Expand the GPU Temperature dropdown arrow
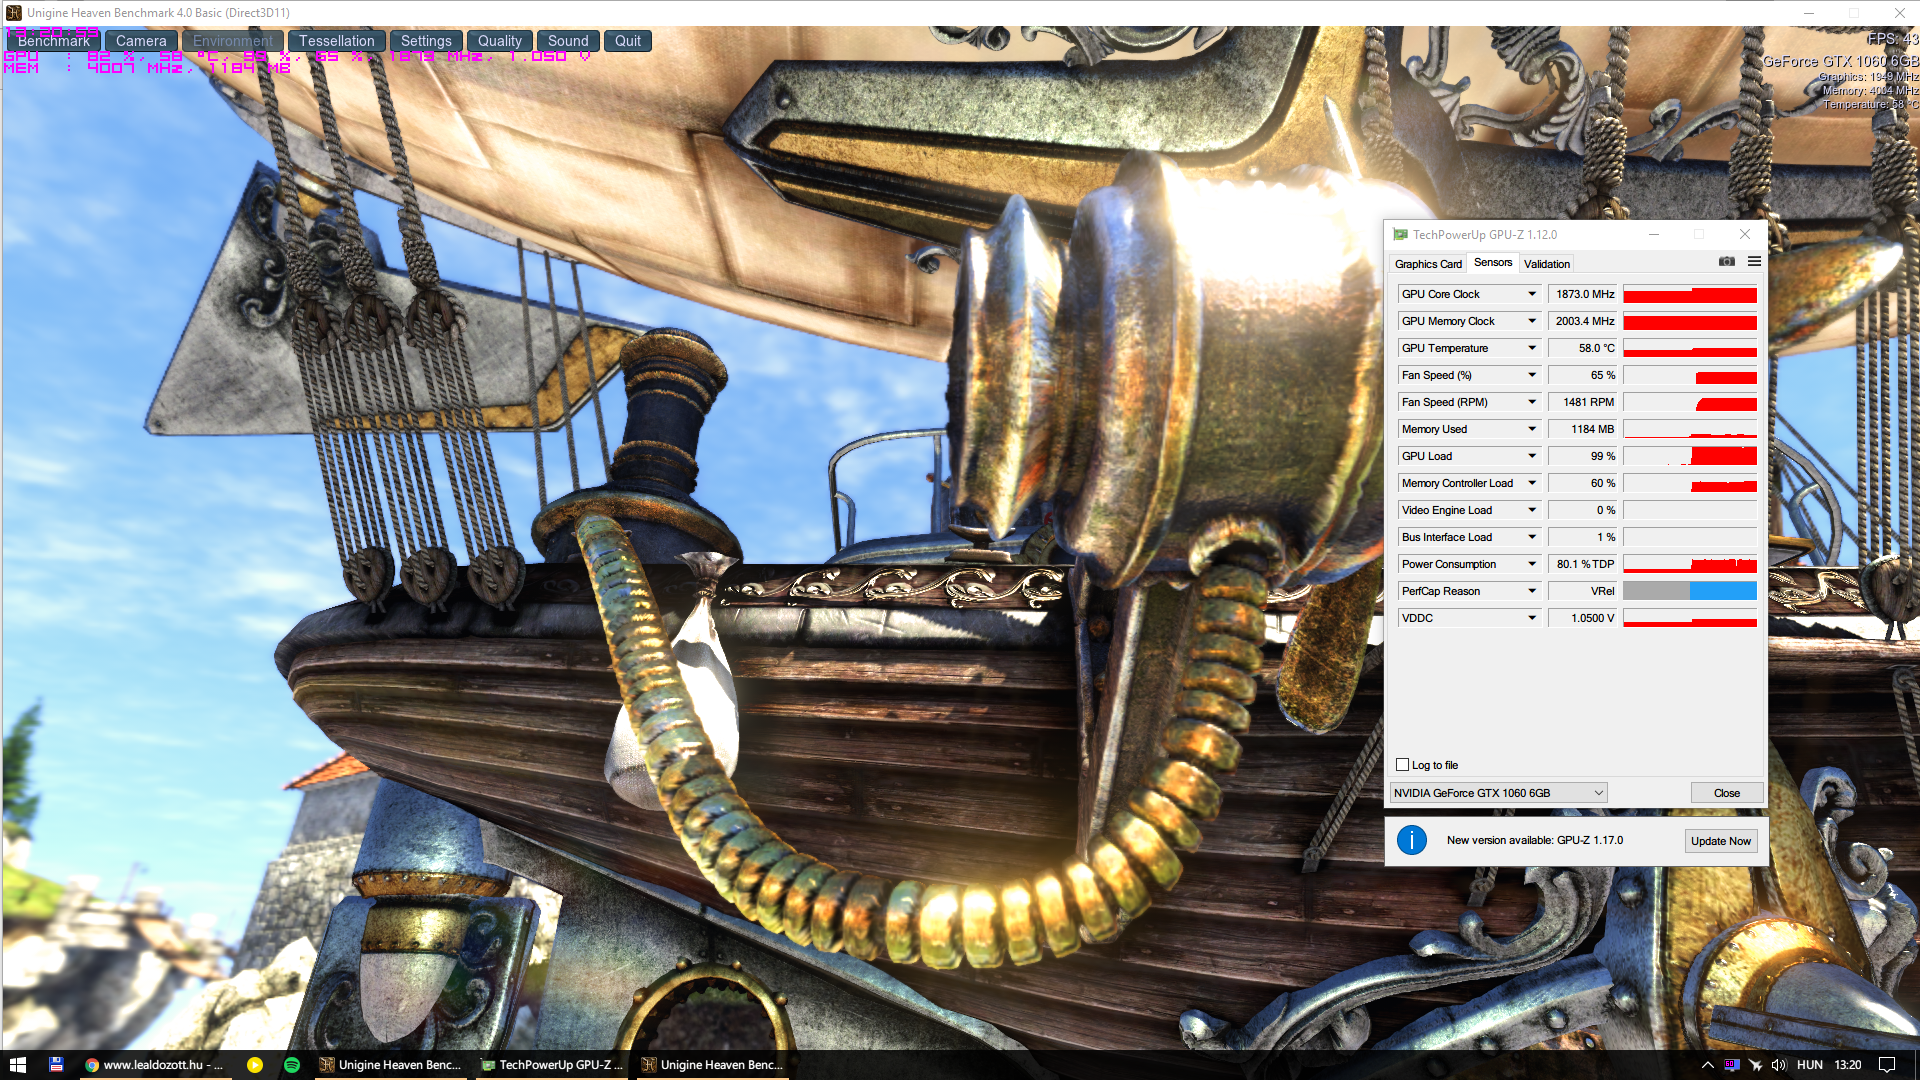The image size is (1920, 1080). (1531, 348)
